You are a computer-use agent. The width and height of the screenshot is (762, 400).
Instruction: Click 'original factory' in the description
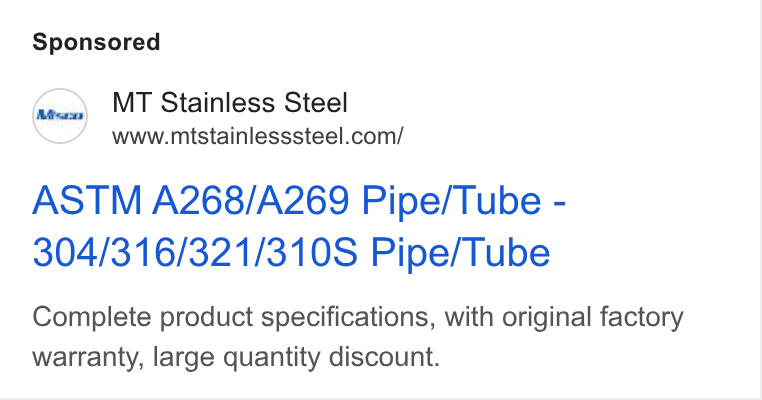click(x=593, y=317)
